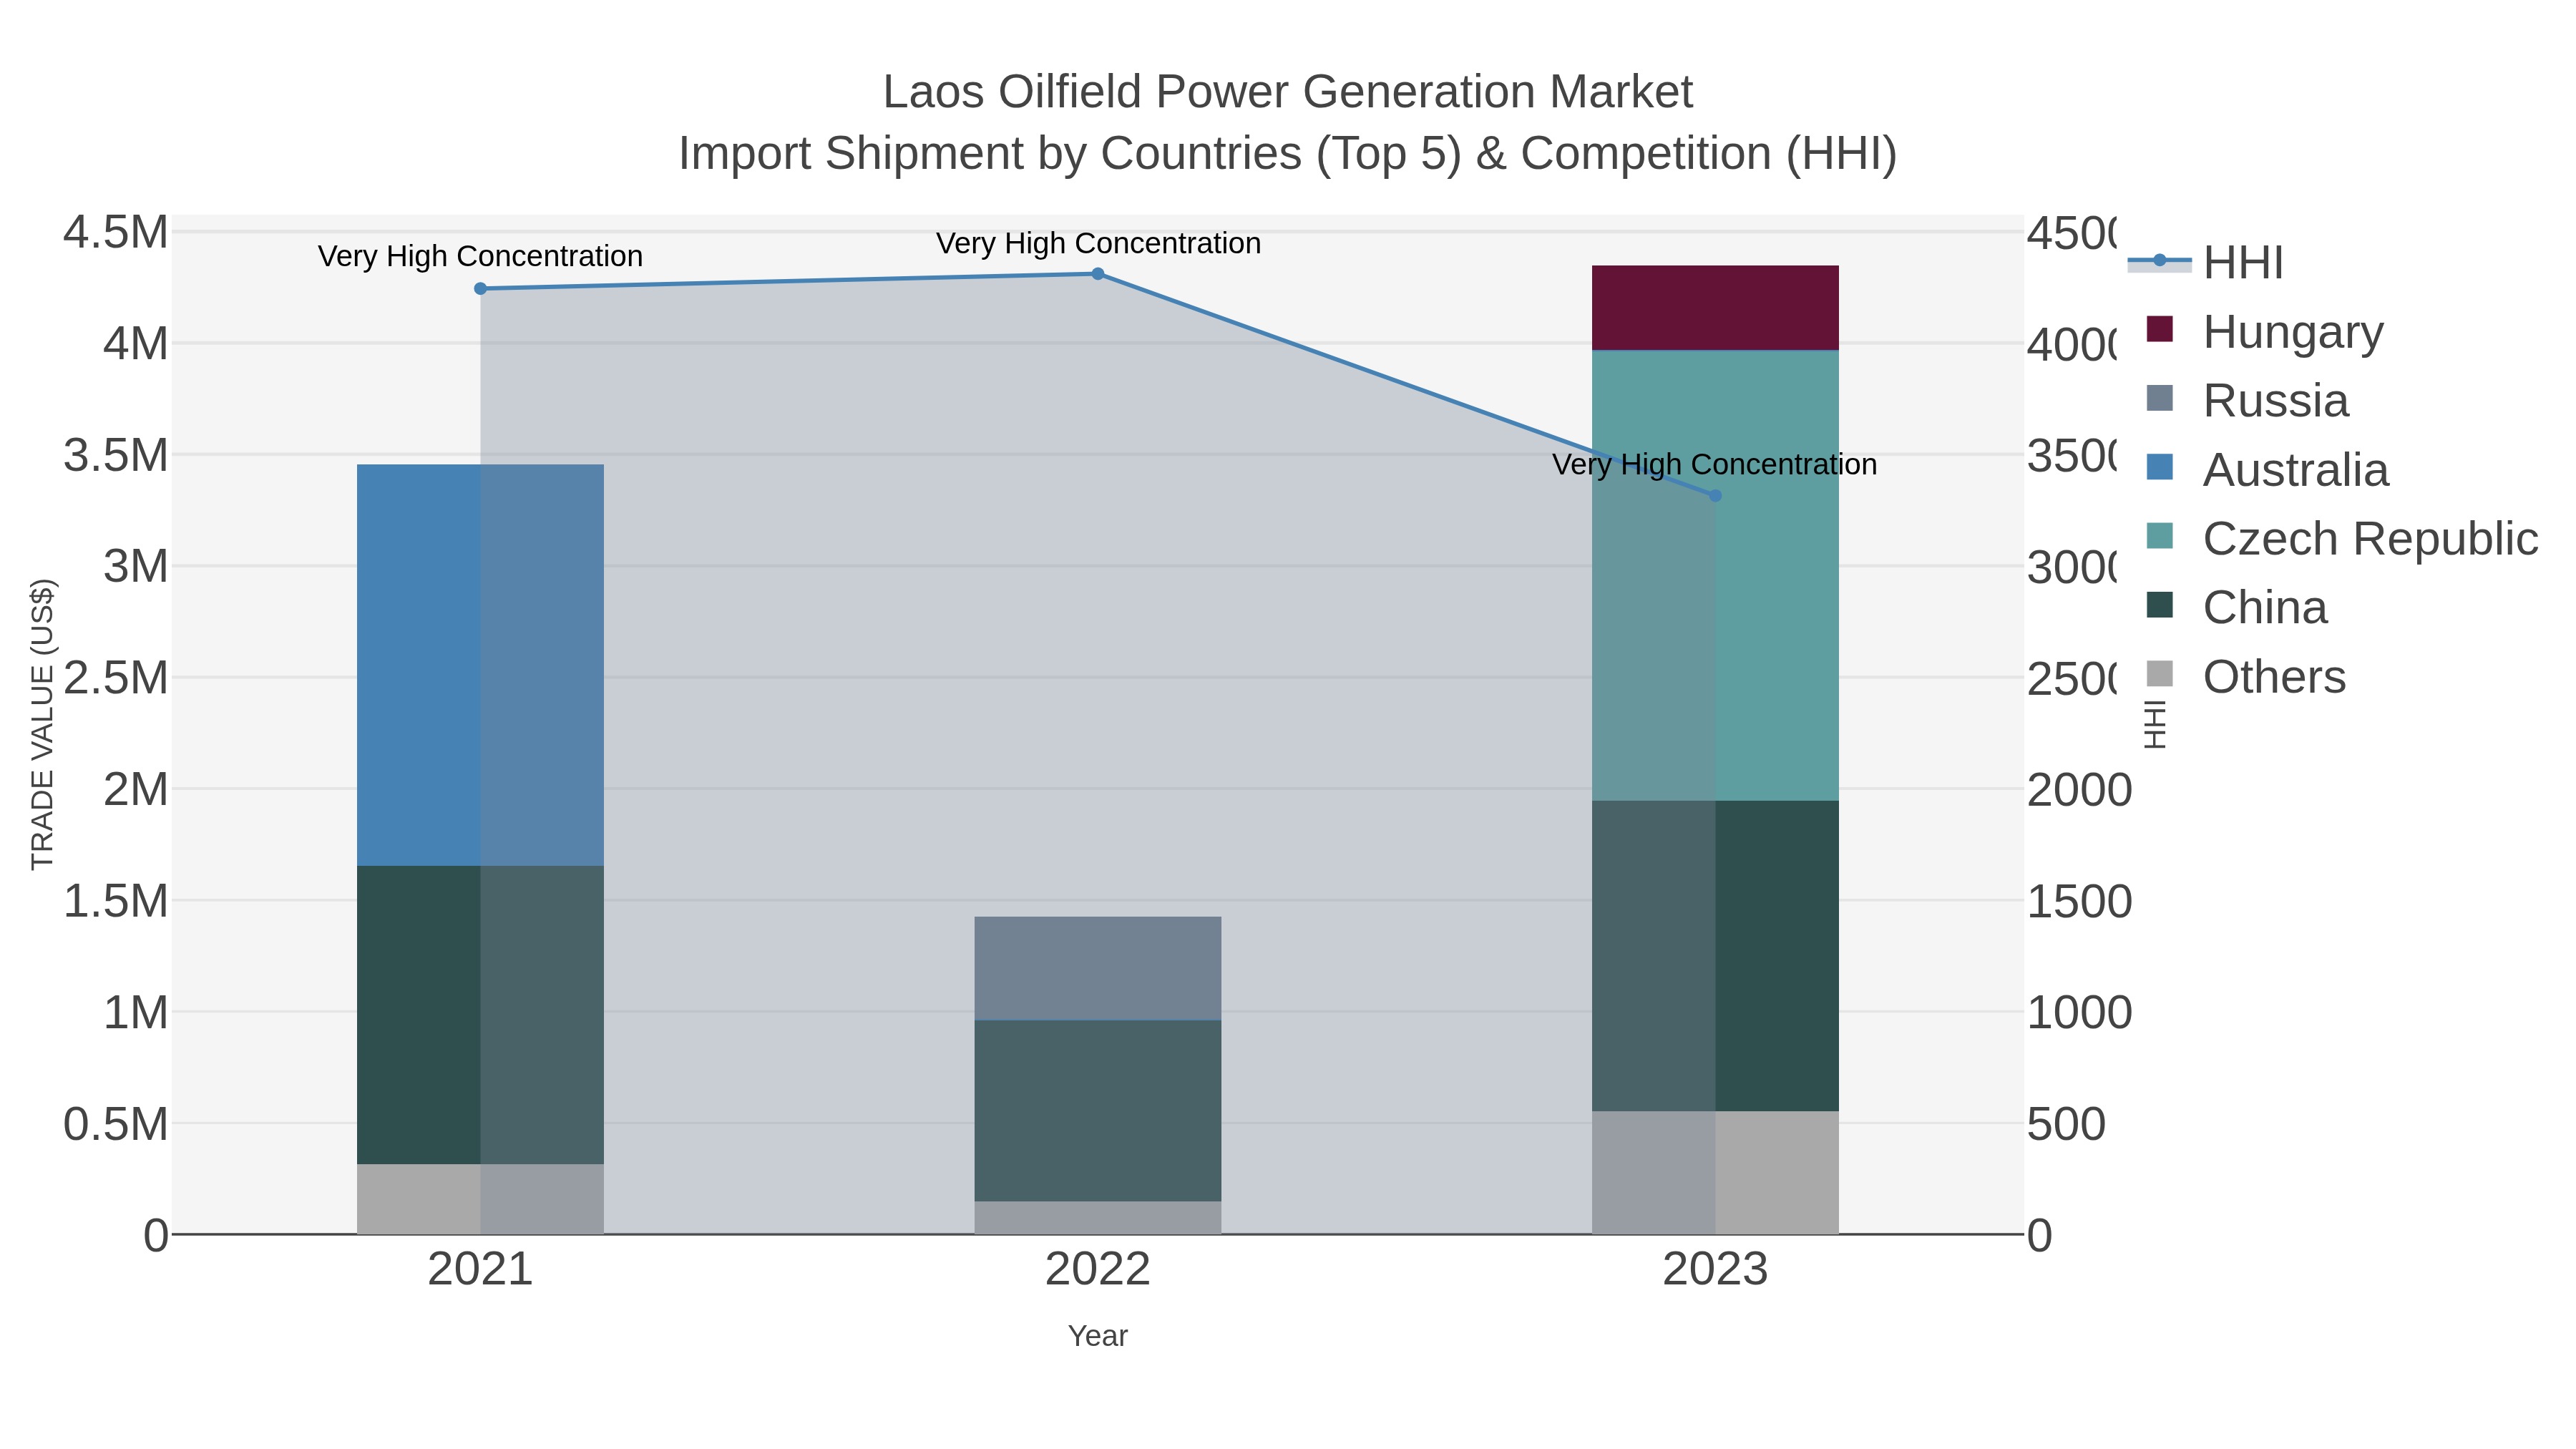This screenshot has width=2576, height=1449.
Task: Click the Australia blue color swatch
Action: (2160, 467)
